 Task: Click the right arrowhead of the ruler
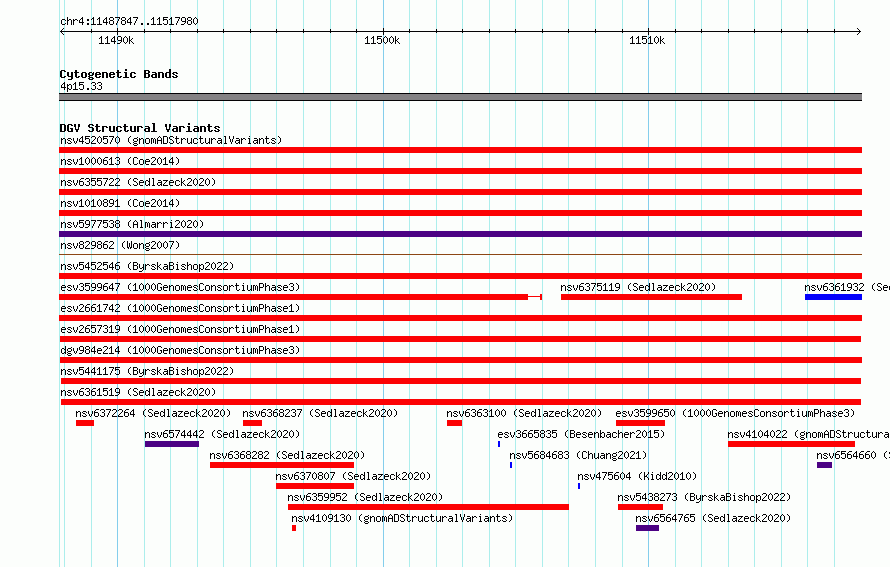[859, 31]
